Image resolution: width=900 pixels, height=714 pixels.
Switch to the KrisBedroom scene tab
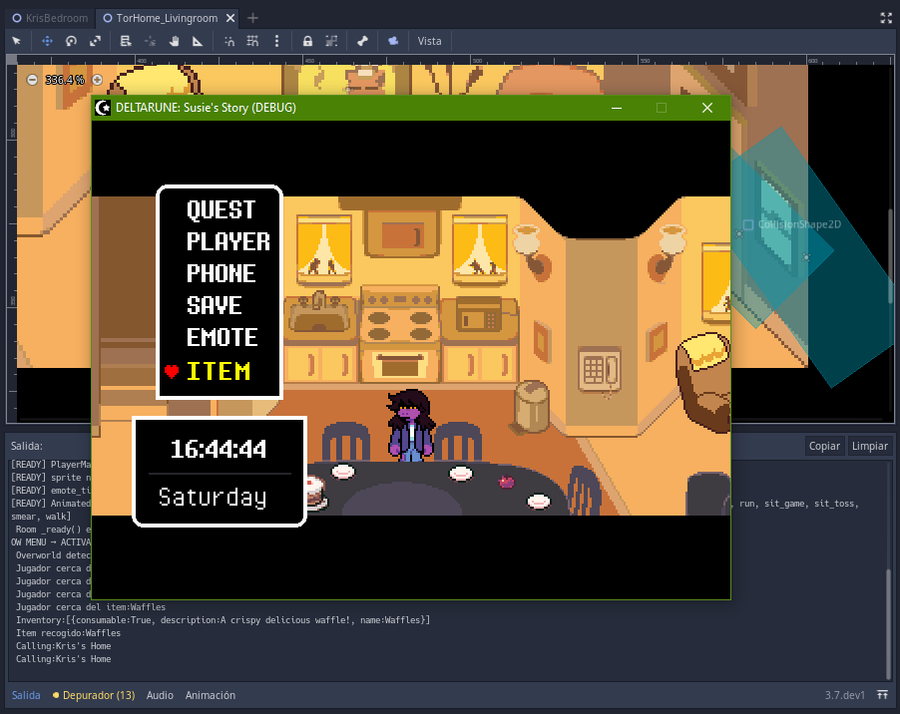pos(51,18)
